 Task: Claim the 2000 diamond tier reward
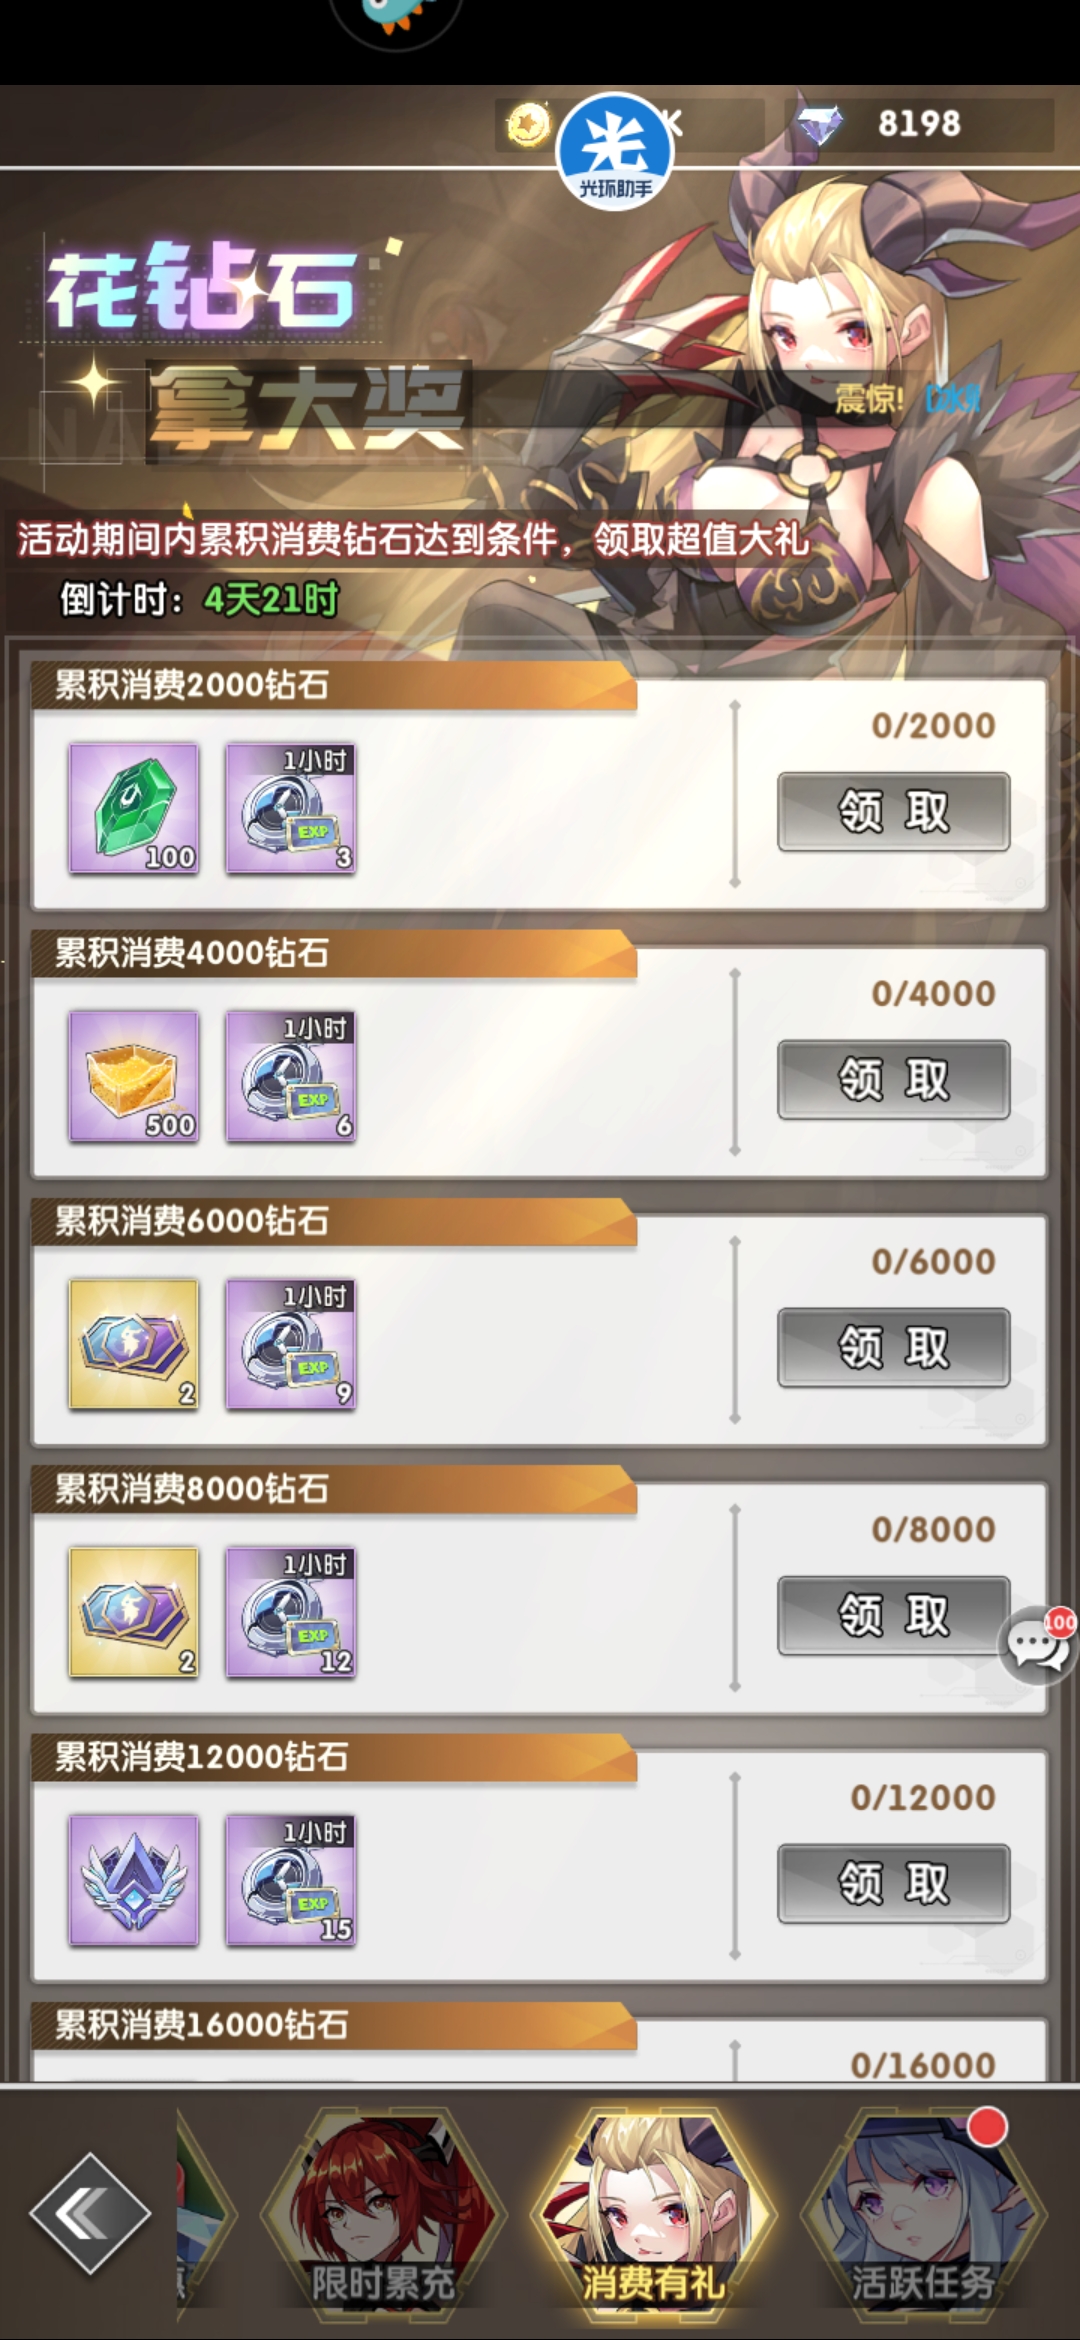click(x=894, y=811)
